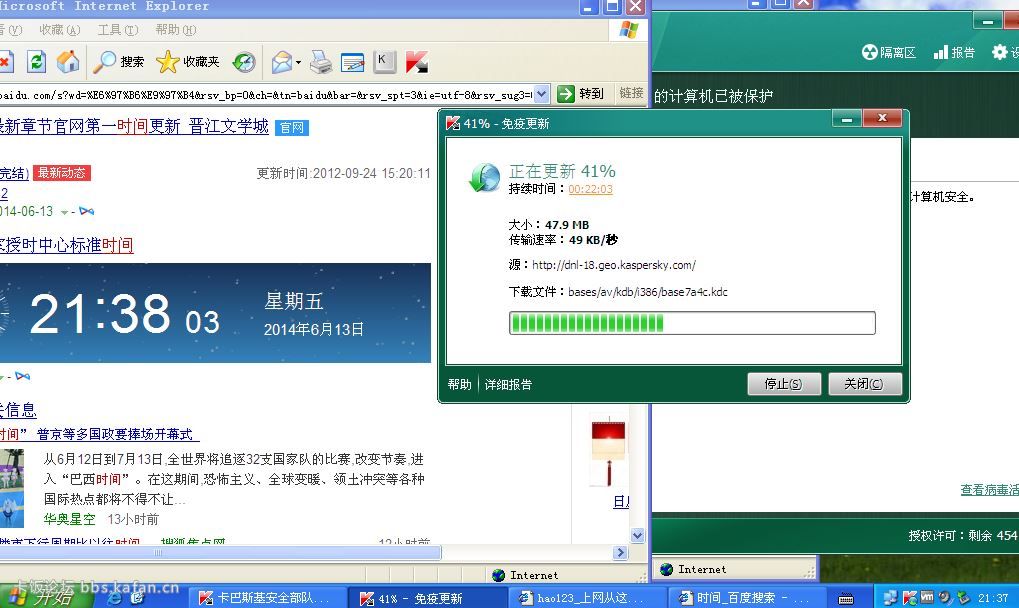
Task: Click the IE vertical scrollbar down arrow
Action: click(638, 535)
